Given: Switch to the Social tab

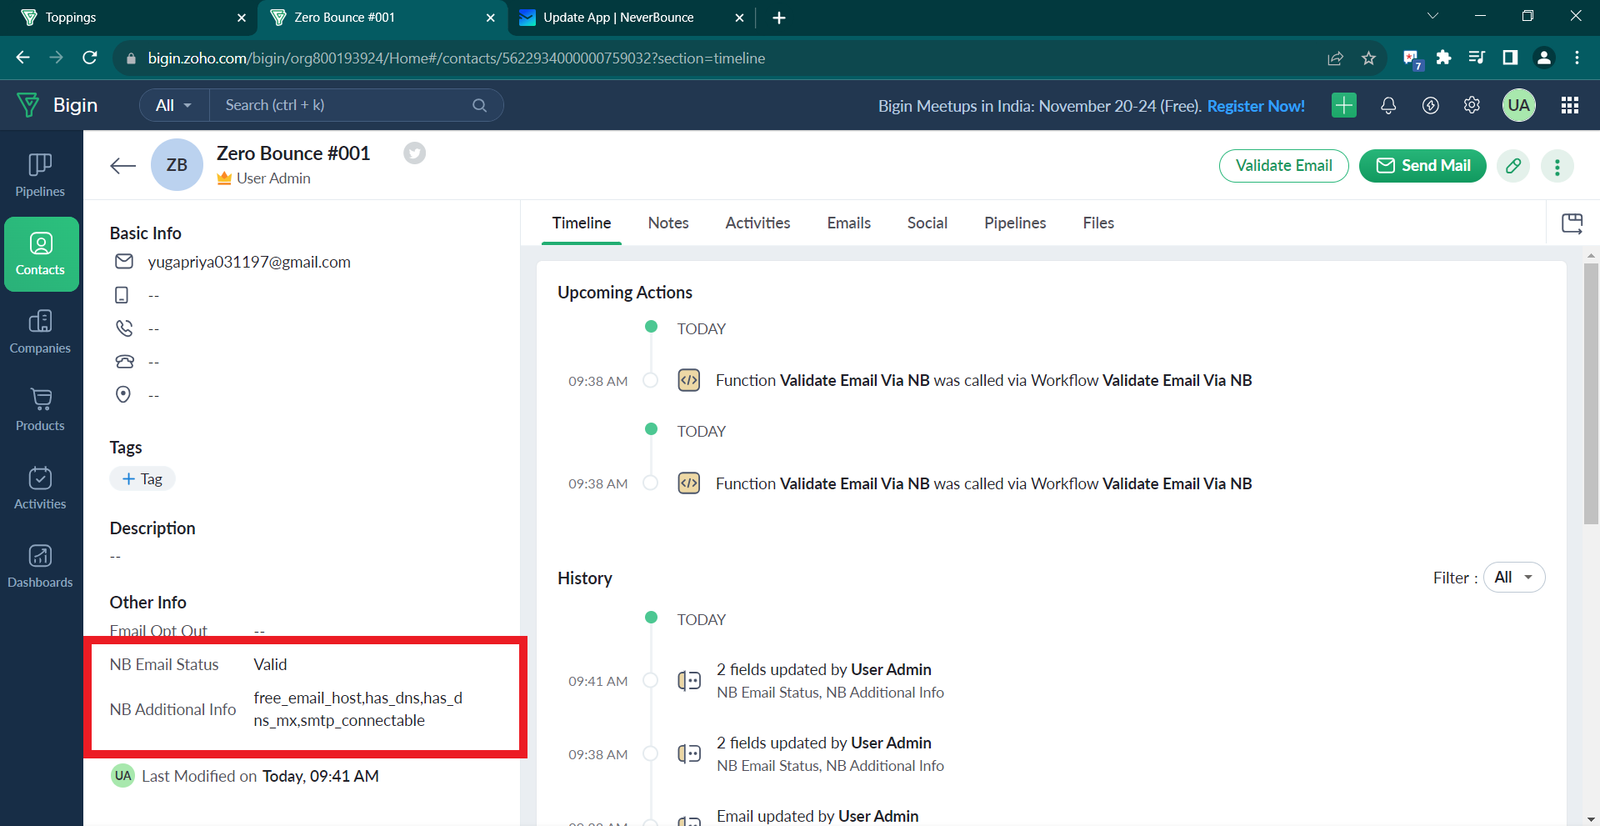Looking at the screenshot, I should pyautogui.click(x=927, y=223).
